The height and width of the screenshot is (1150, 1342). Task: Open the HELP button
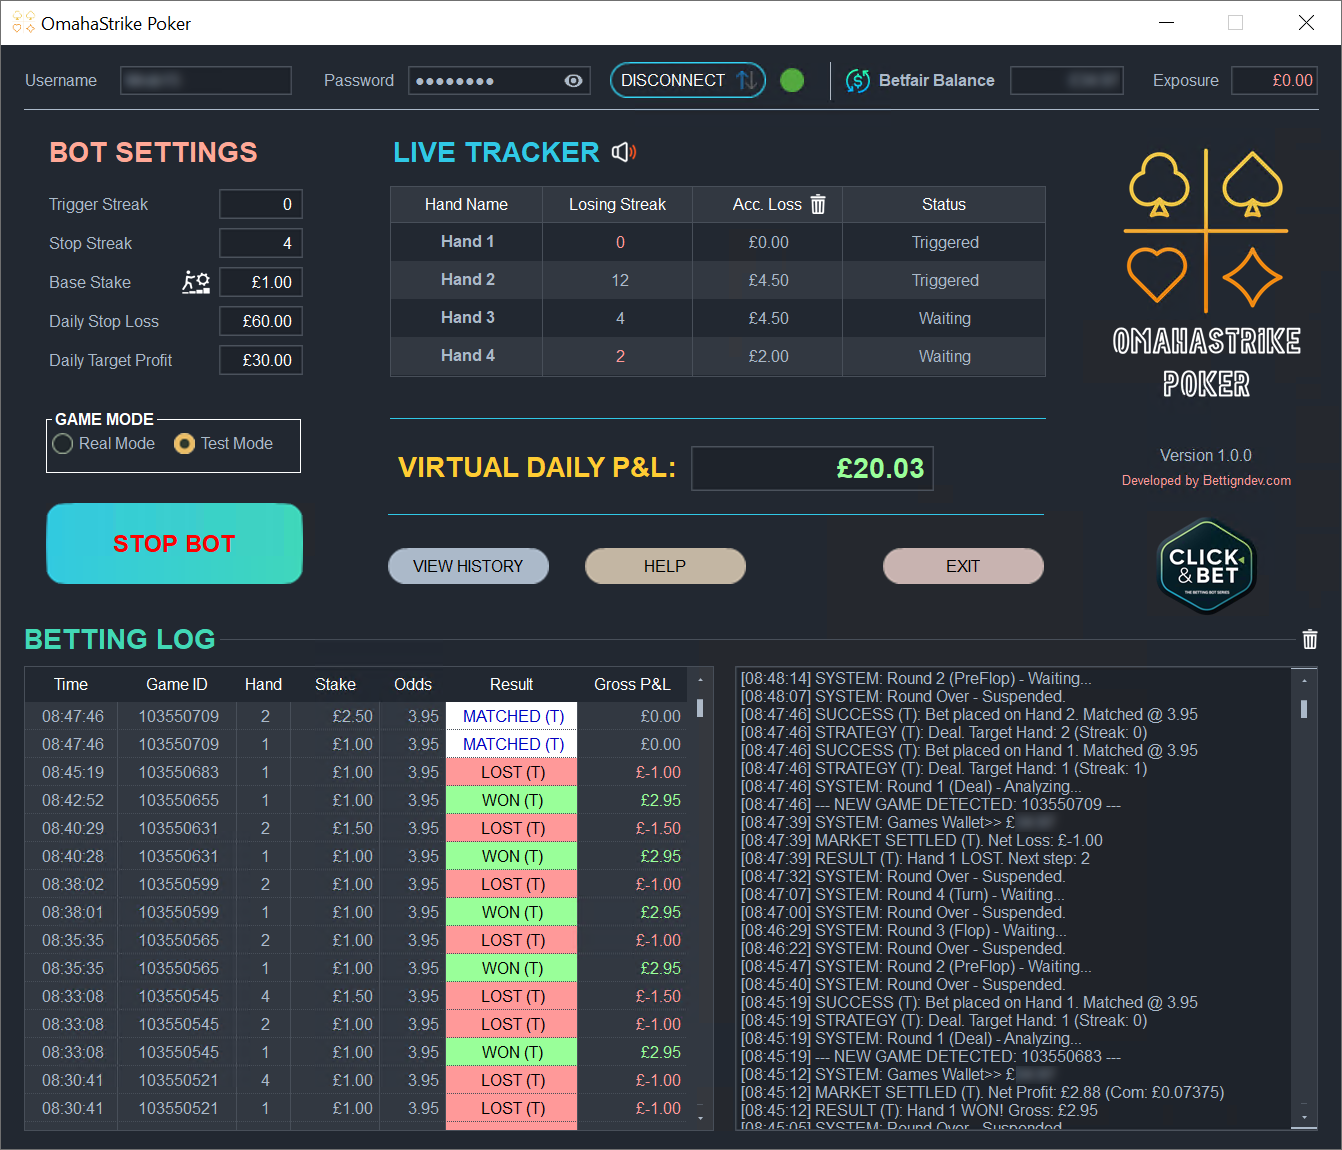(665, 566)
